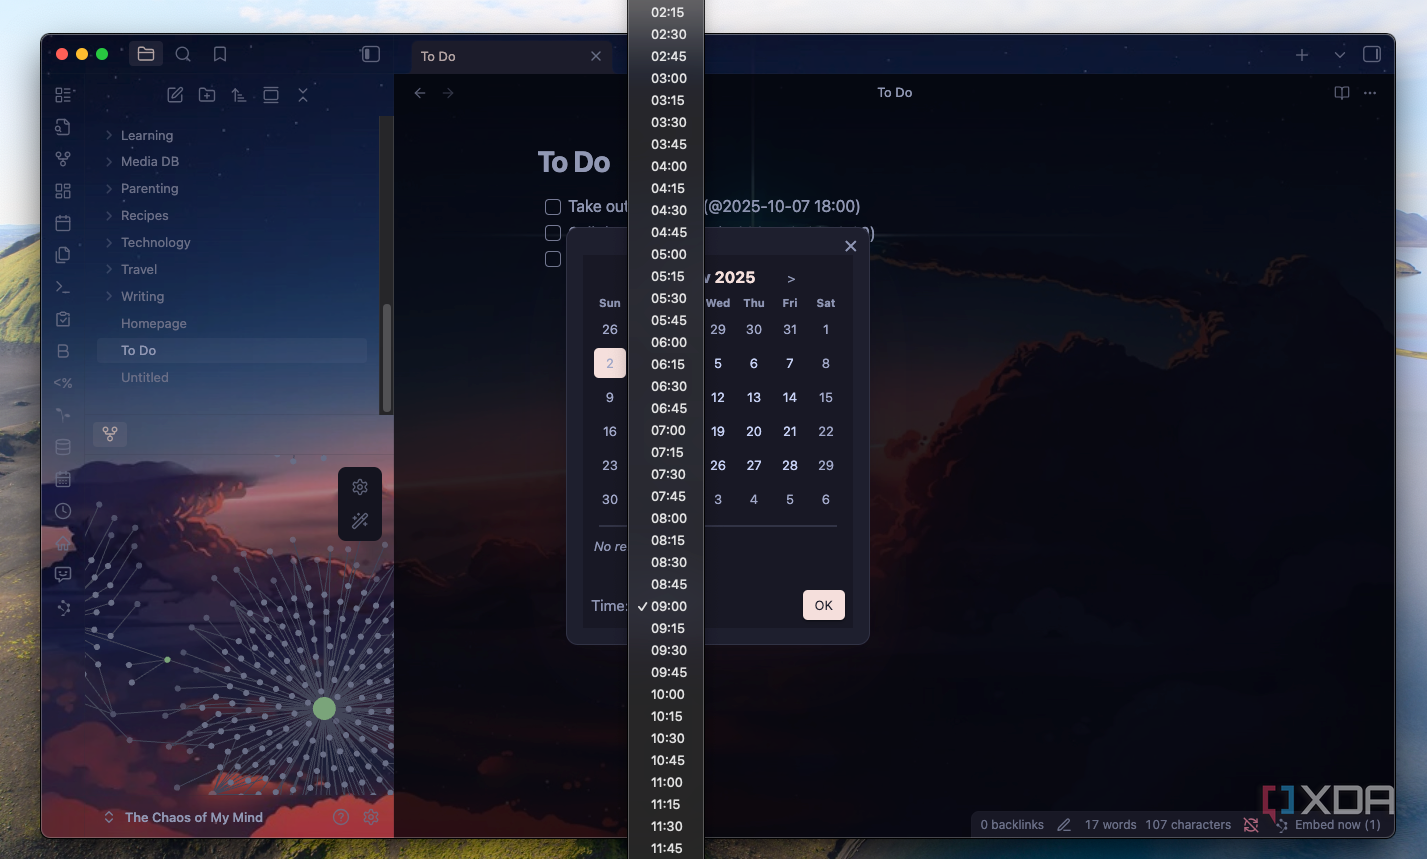Change sort order with the sort icon
Screen dimensions: 1427x859
tap(239, 95)
